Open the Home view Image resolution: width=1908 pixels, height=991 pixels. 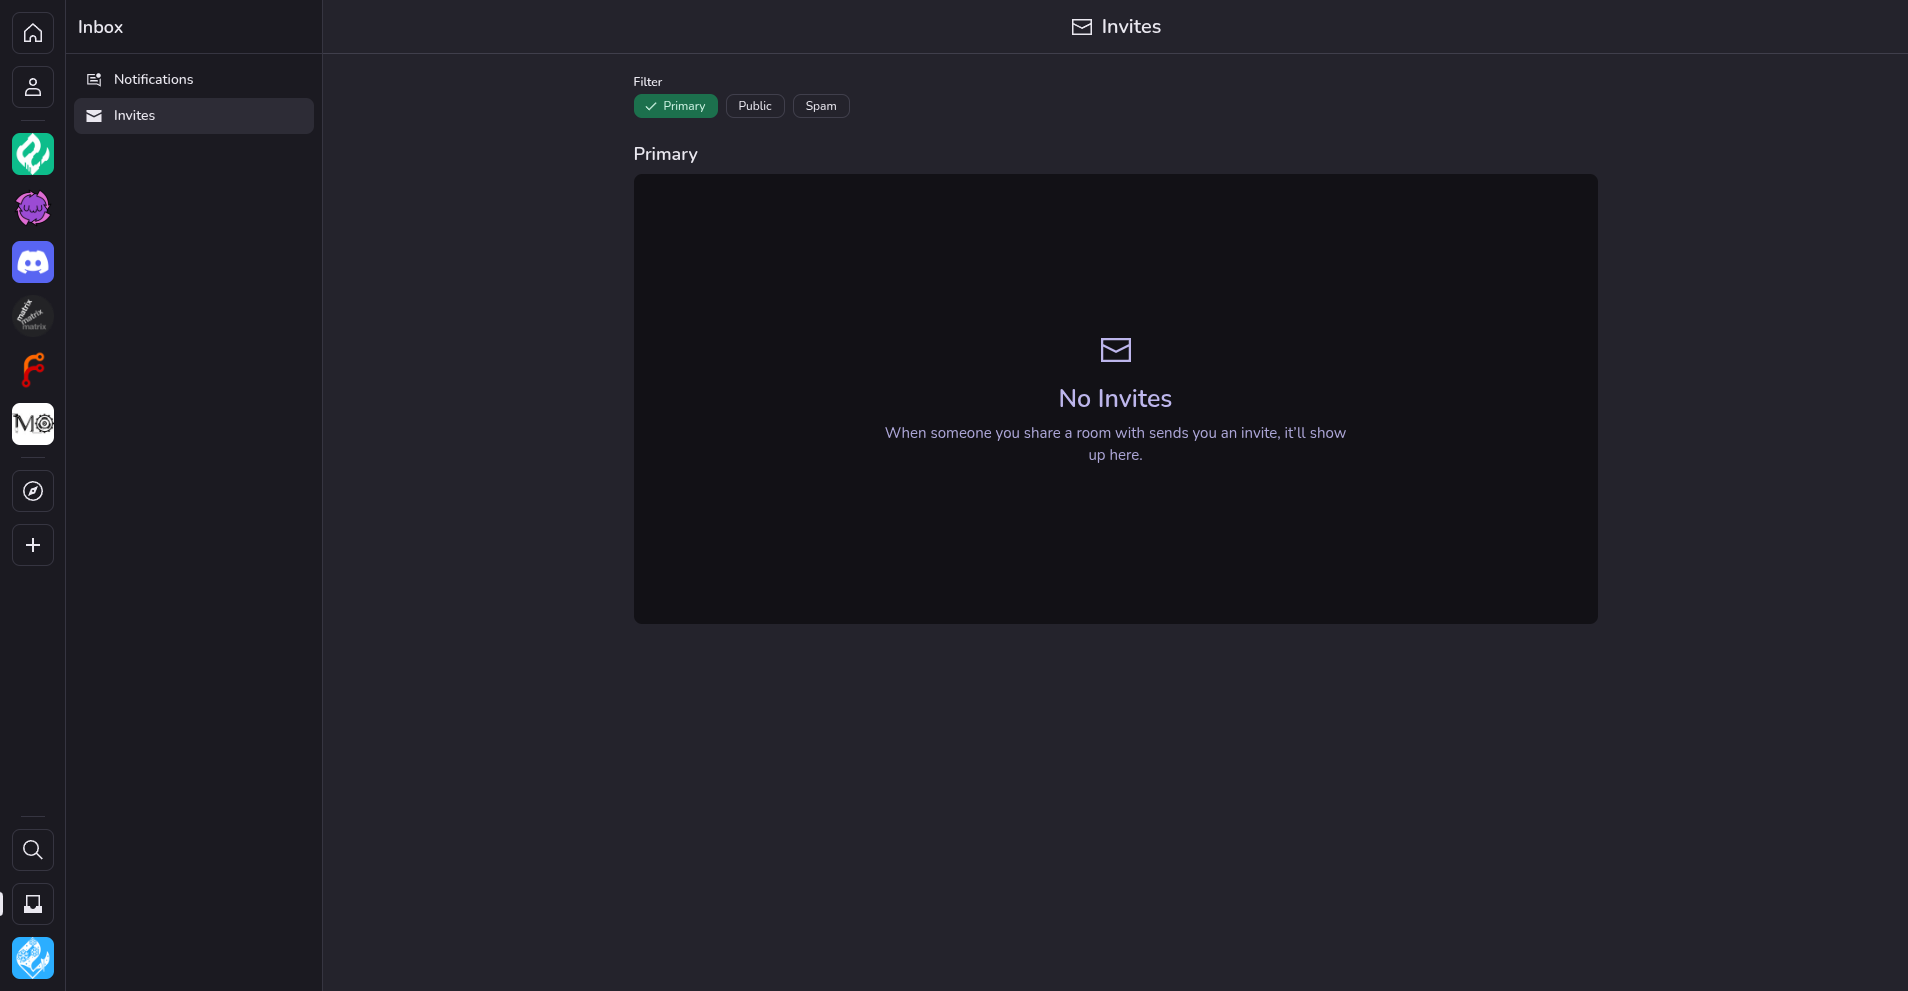(33, 33)
